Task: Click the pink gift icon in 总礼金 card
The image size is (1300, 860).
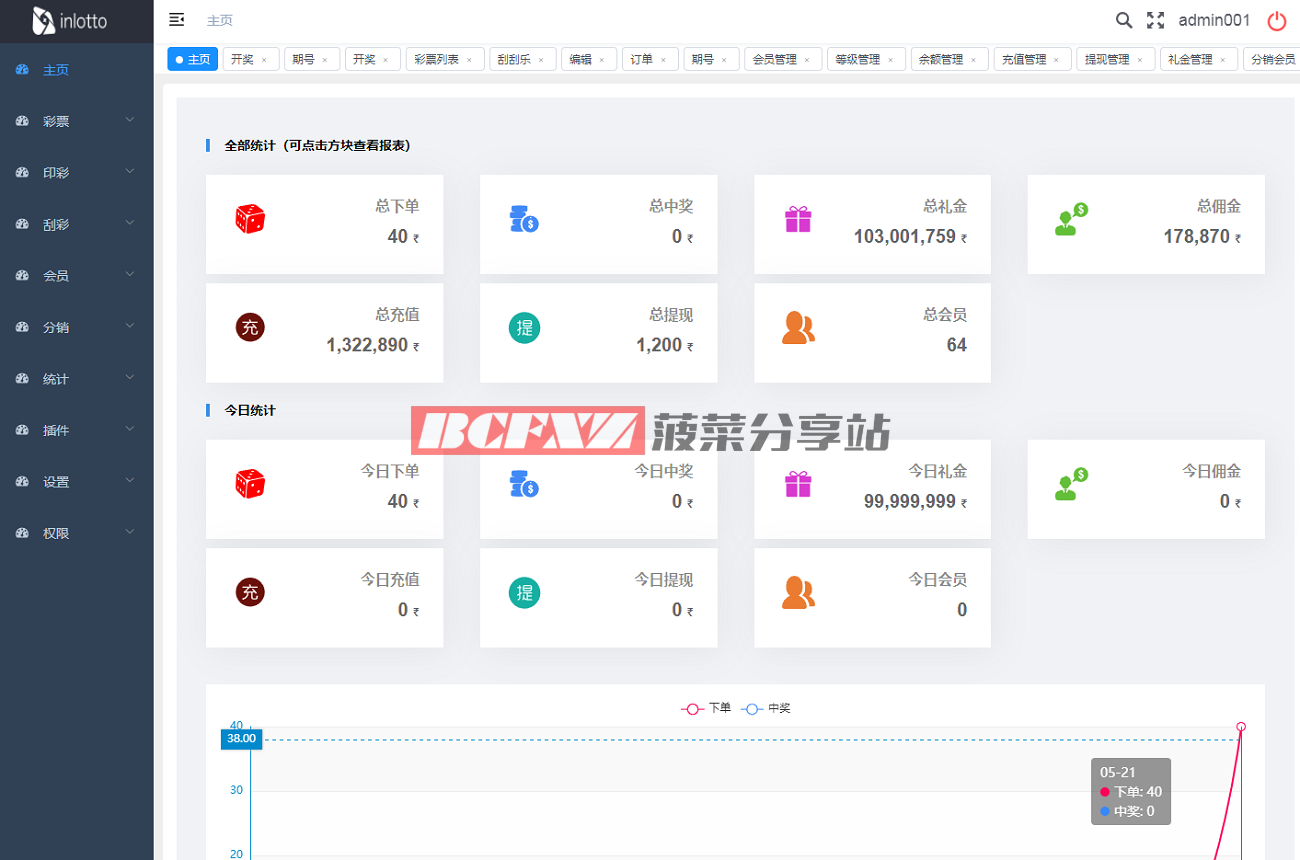Action: coord(798,219)
